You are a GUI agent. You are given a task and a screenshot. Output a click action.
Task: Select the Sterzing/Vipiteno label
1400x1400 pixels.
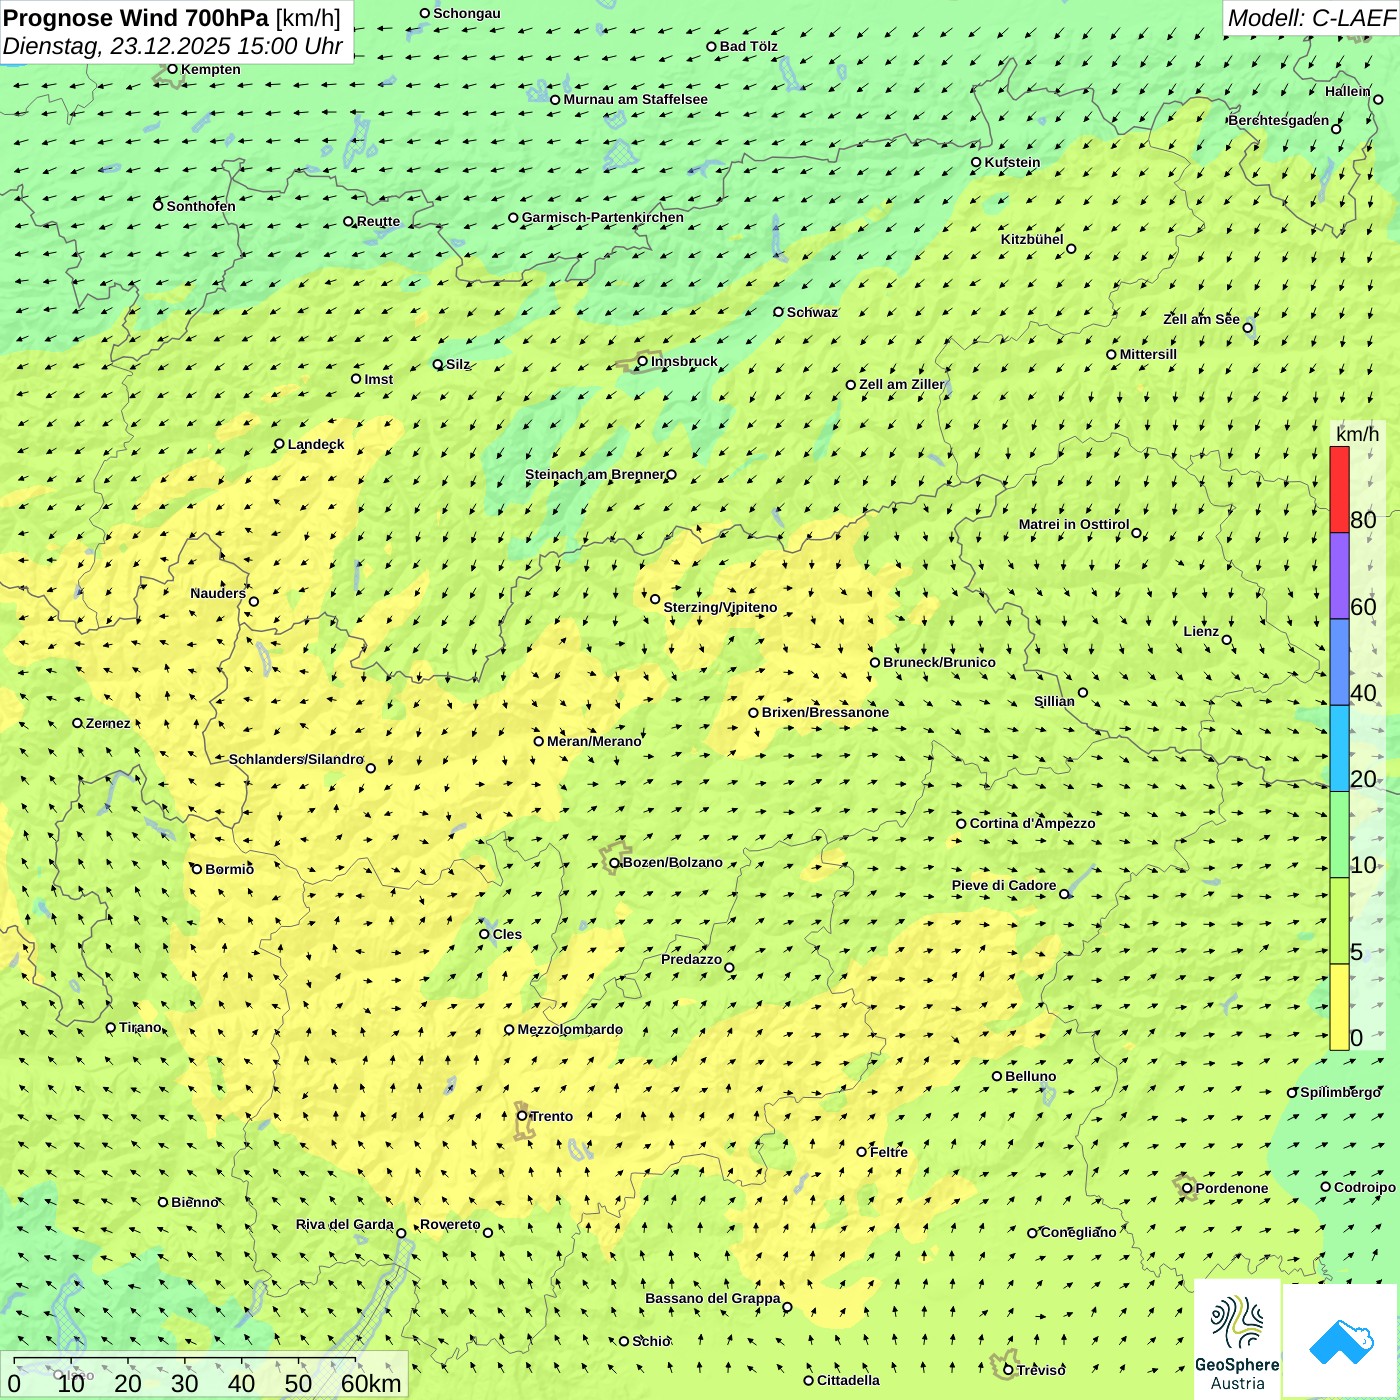720,607
